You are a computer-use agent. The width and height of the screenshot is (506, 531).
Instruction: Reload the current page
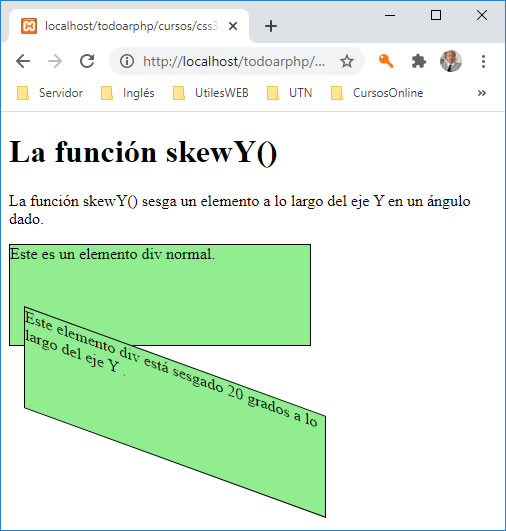tap(87, 61)
